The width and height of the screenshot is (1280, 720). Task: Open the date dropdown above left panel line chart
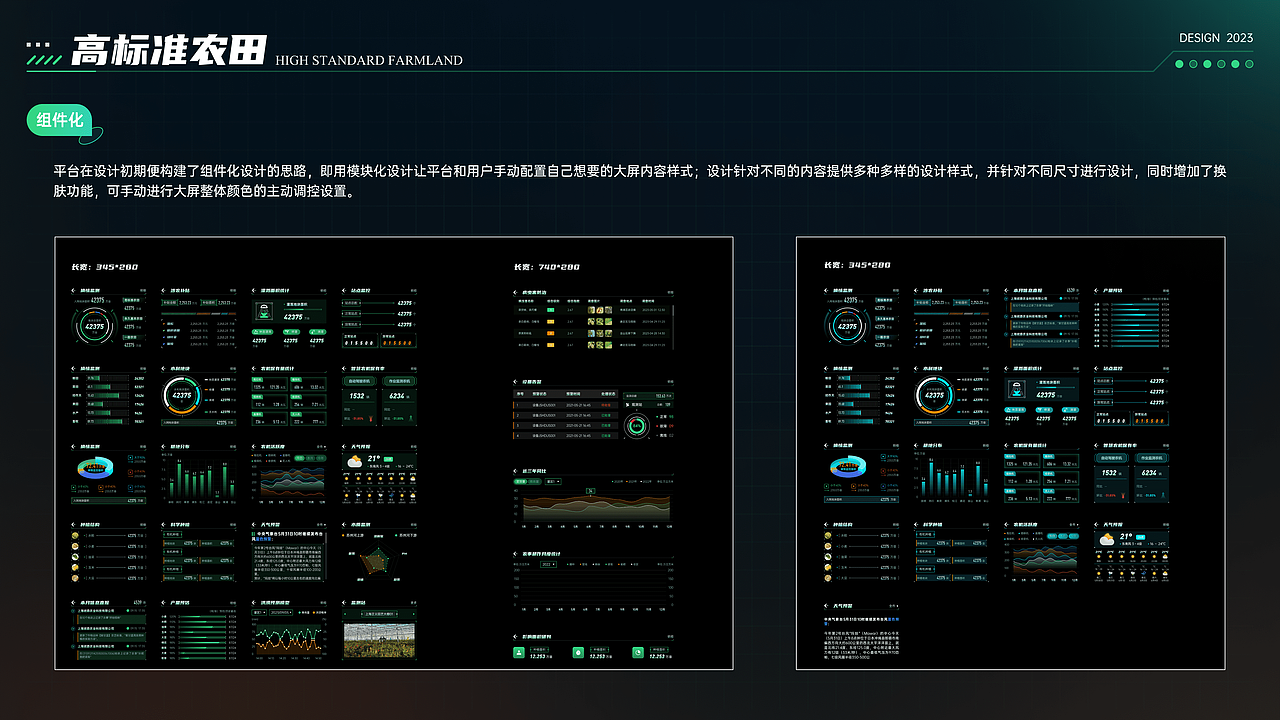point(281,612)
